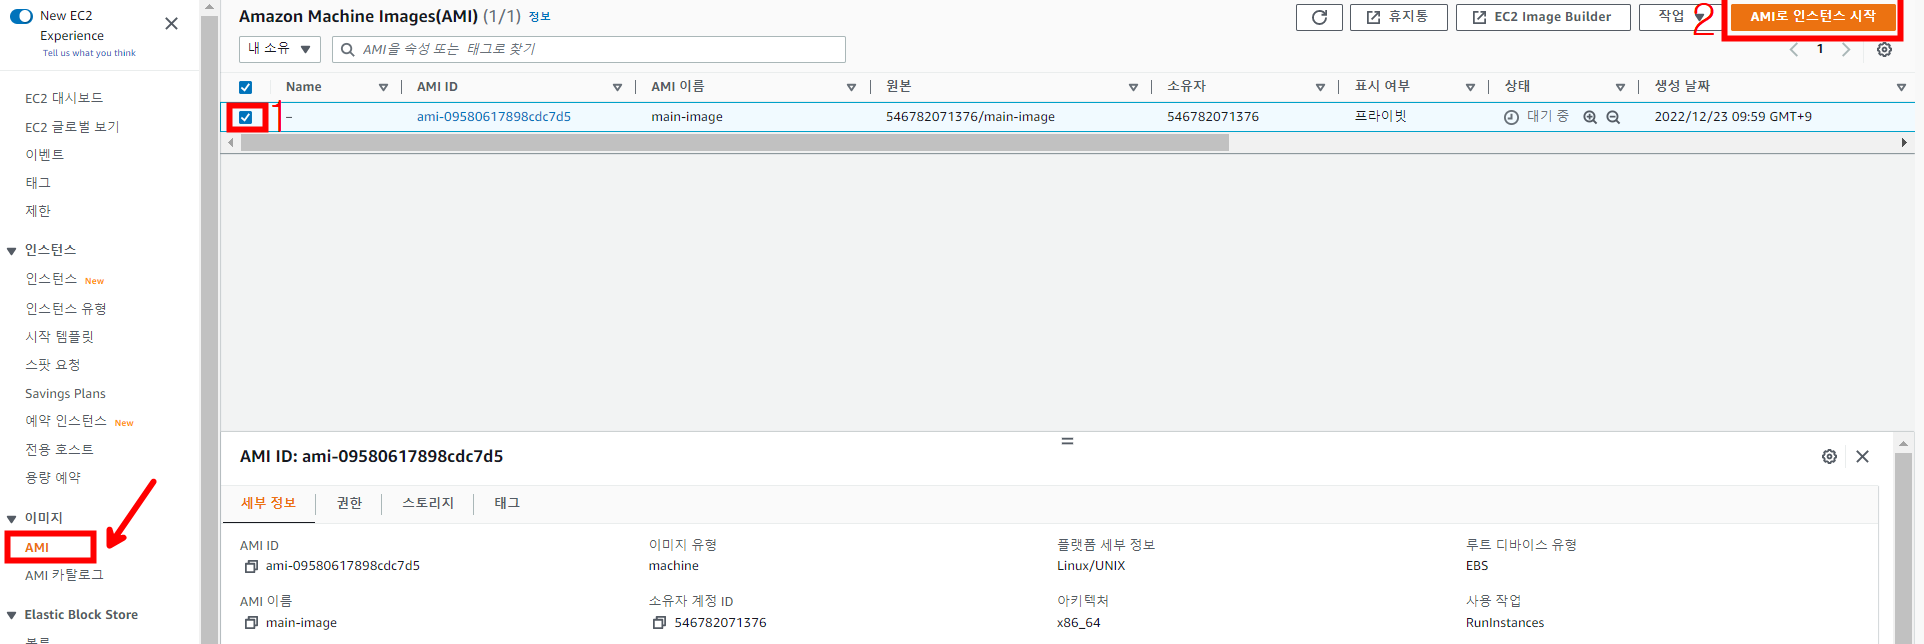Select AMI in the sidebar
The image size is (1924, 644).
[x=37, y=547]
